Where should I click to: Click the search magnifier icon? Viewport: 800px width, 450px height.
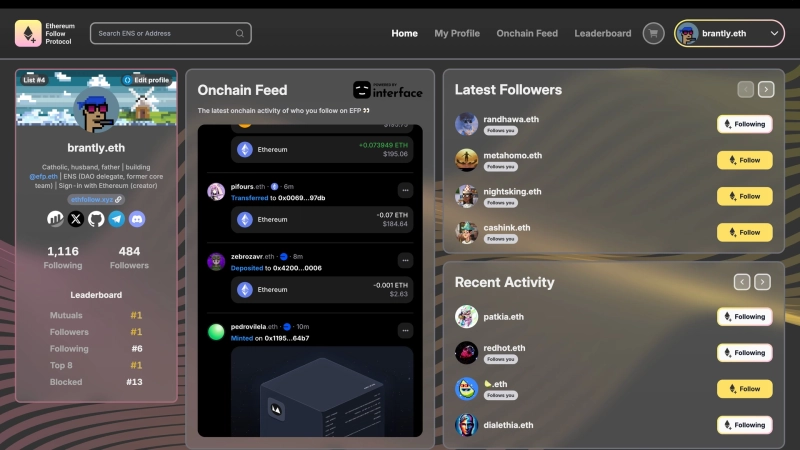240,33
